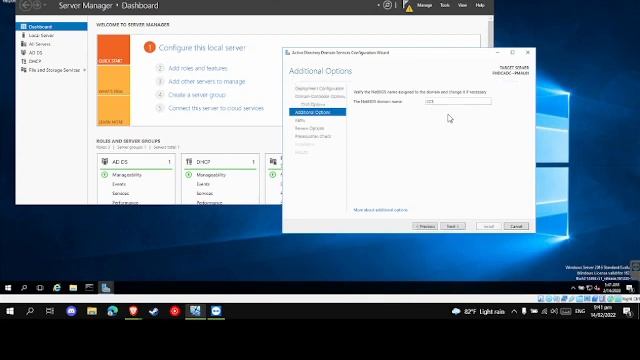640x360 pixels.
Task: Open the Manage menu
Action: 424,5
